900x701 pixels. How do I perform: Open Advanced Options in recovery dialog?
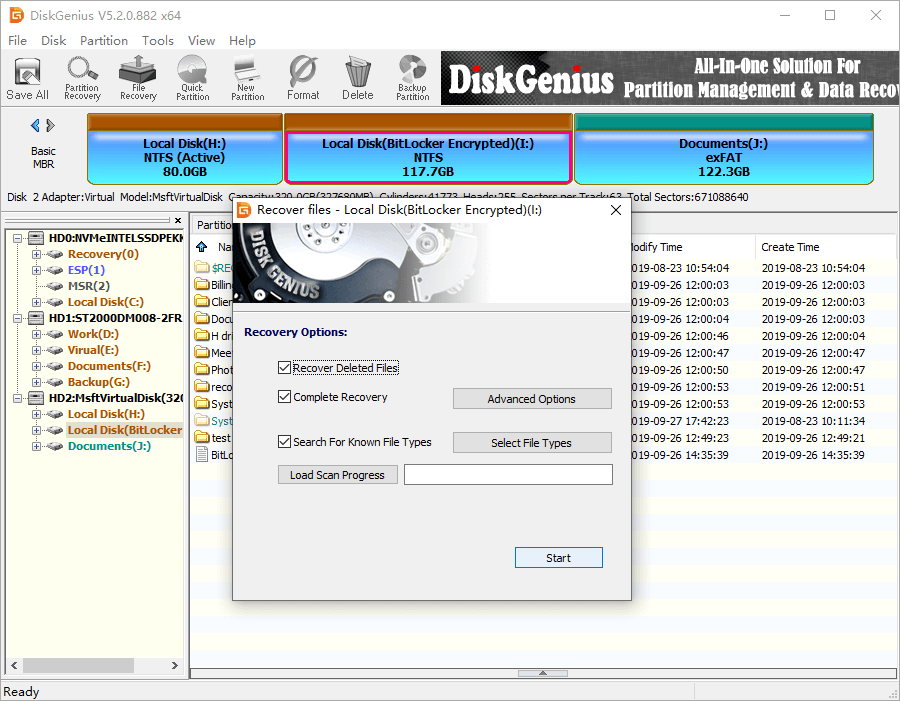click(531, 399)
